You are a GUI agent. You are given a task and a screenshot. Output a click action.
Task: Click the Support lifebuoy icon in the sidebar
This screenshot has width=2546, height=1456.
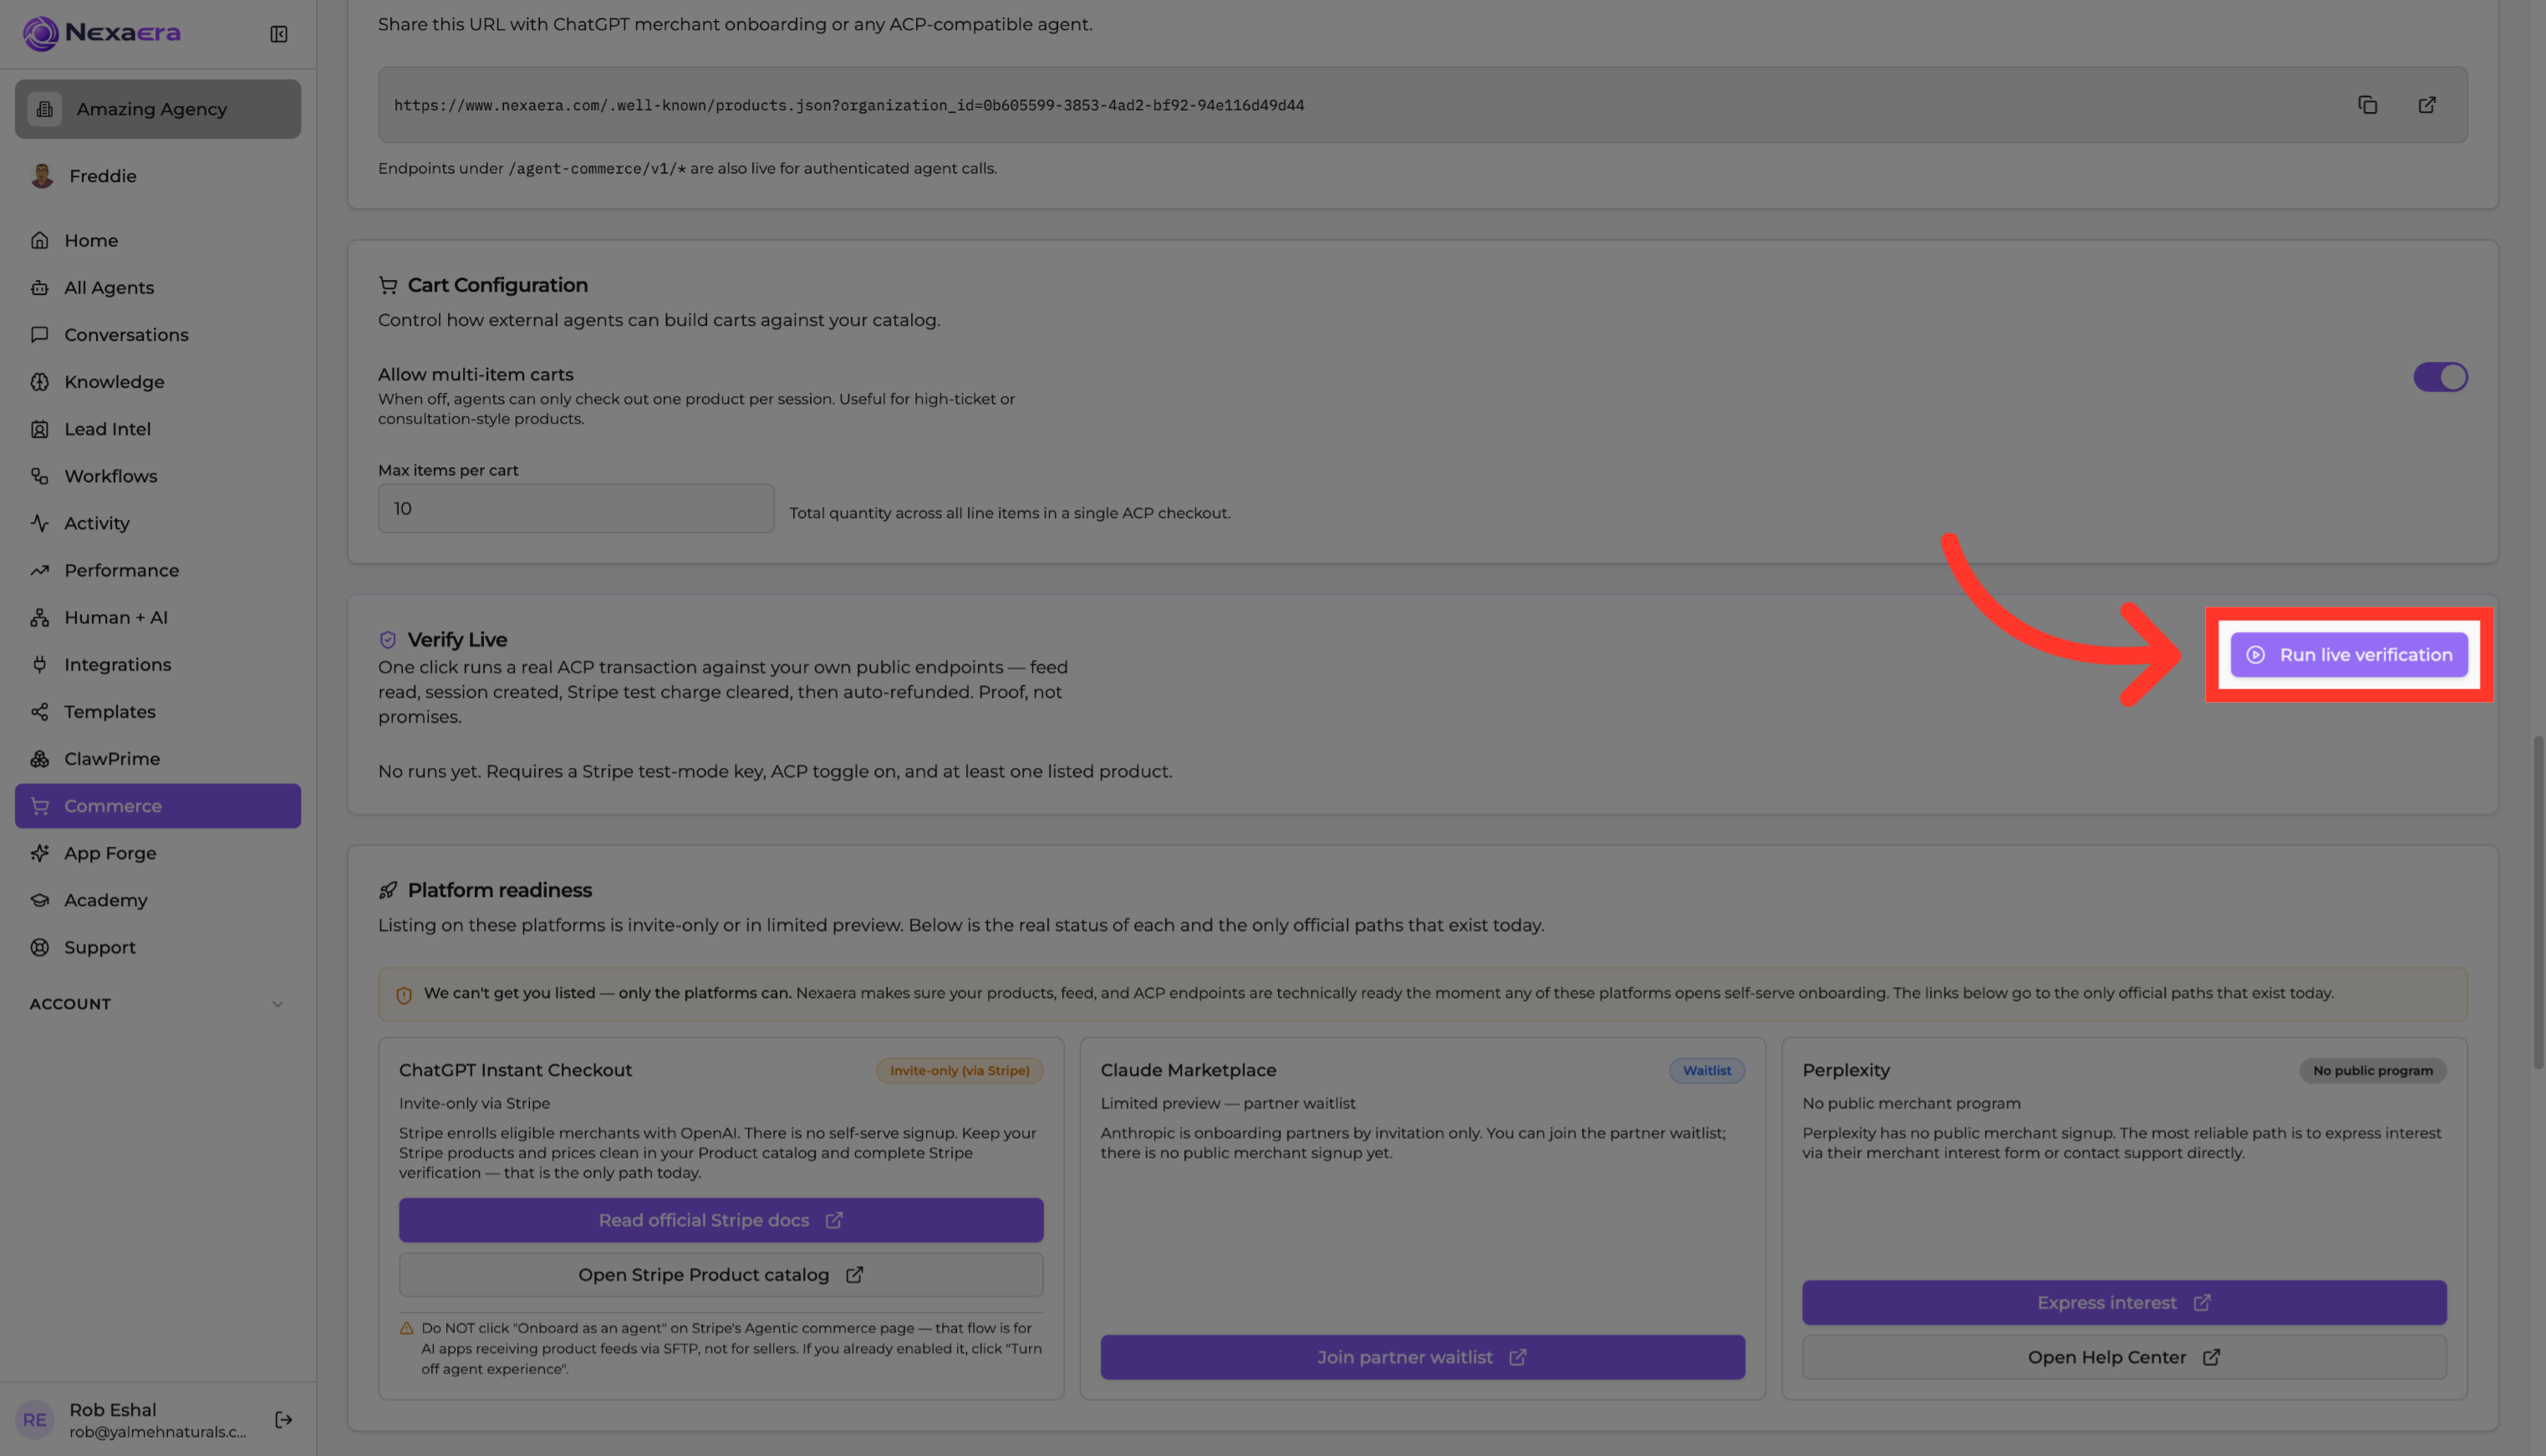tap(40, 947)
